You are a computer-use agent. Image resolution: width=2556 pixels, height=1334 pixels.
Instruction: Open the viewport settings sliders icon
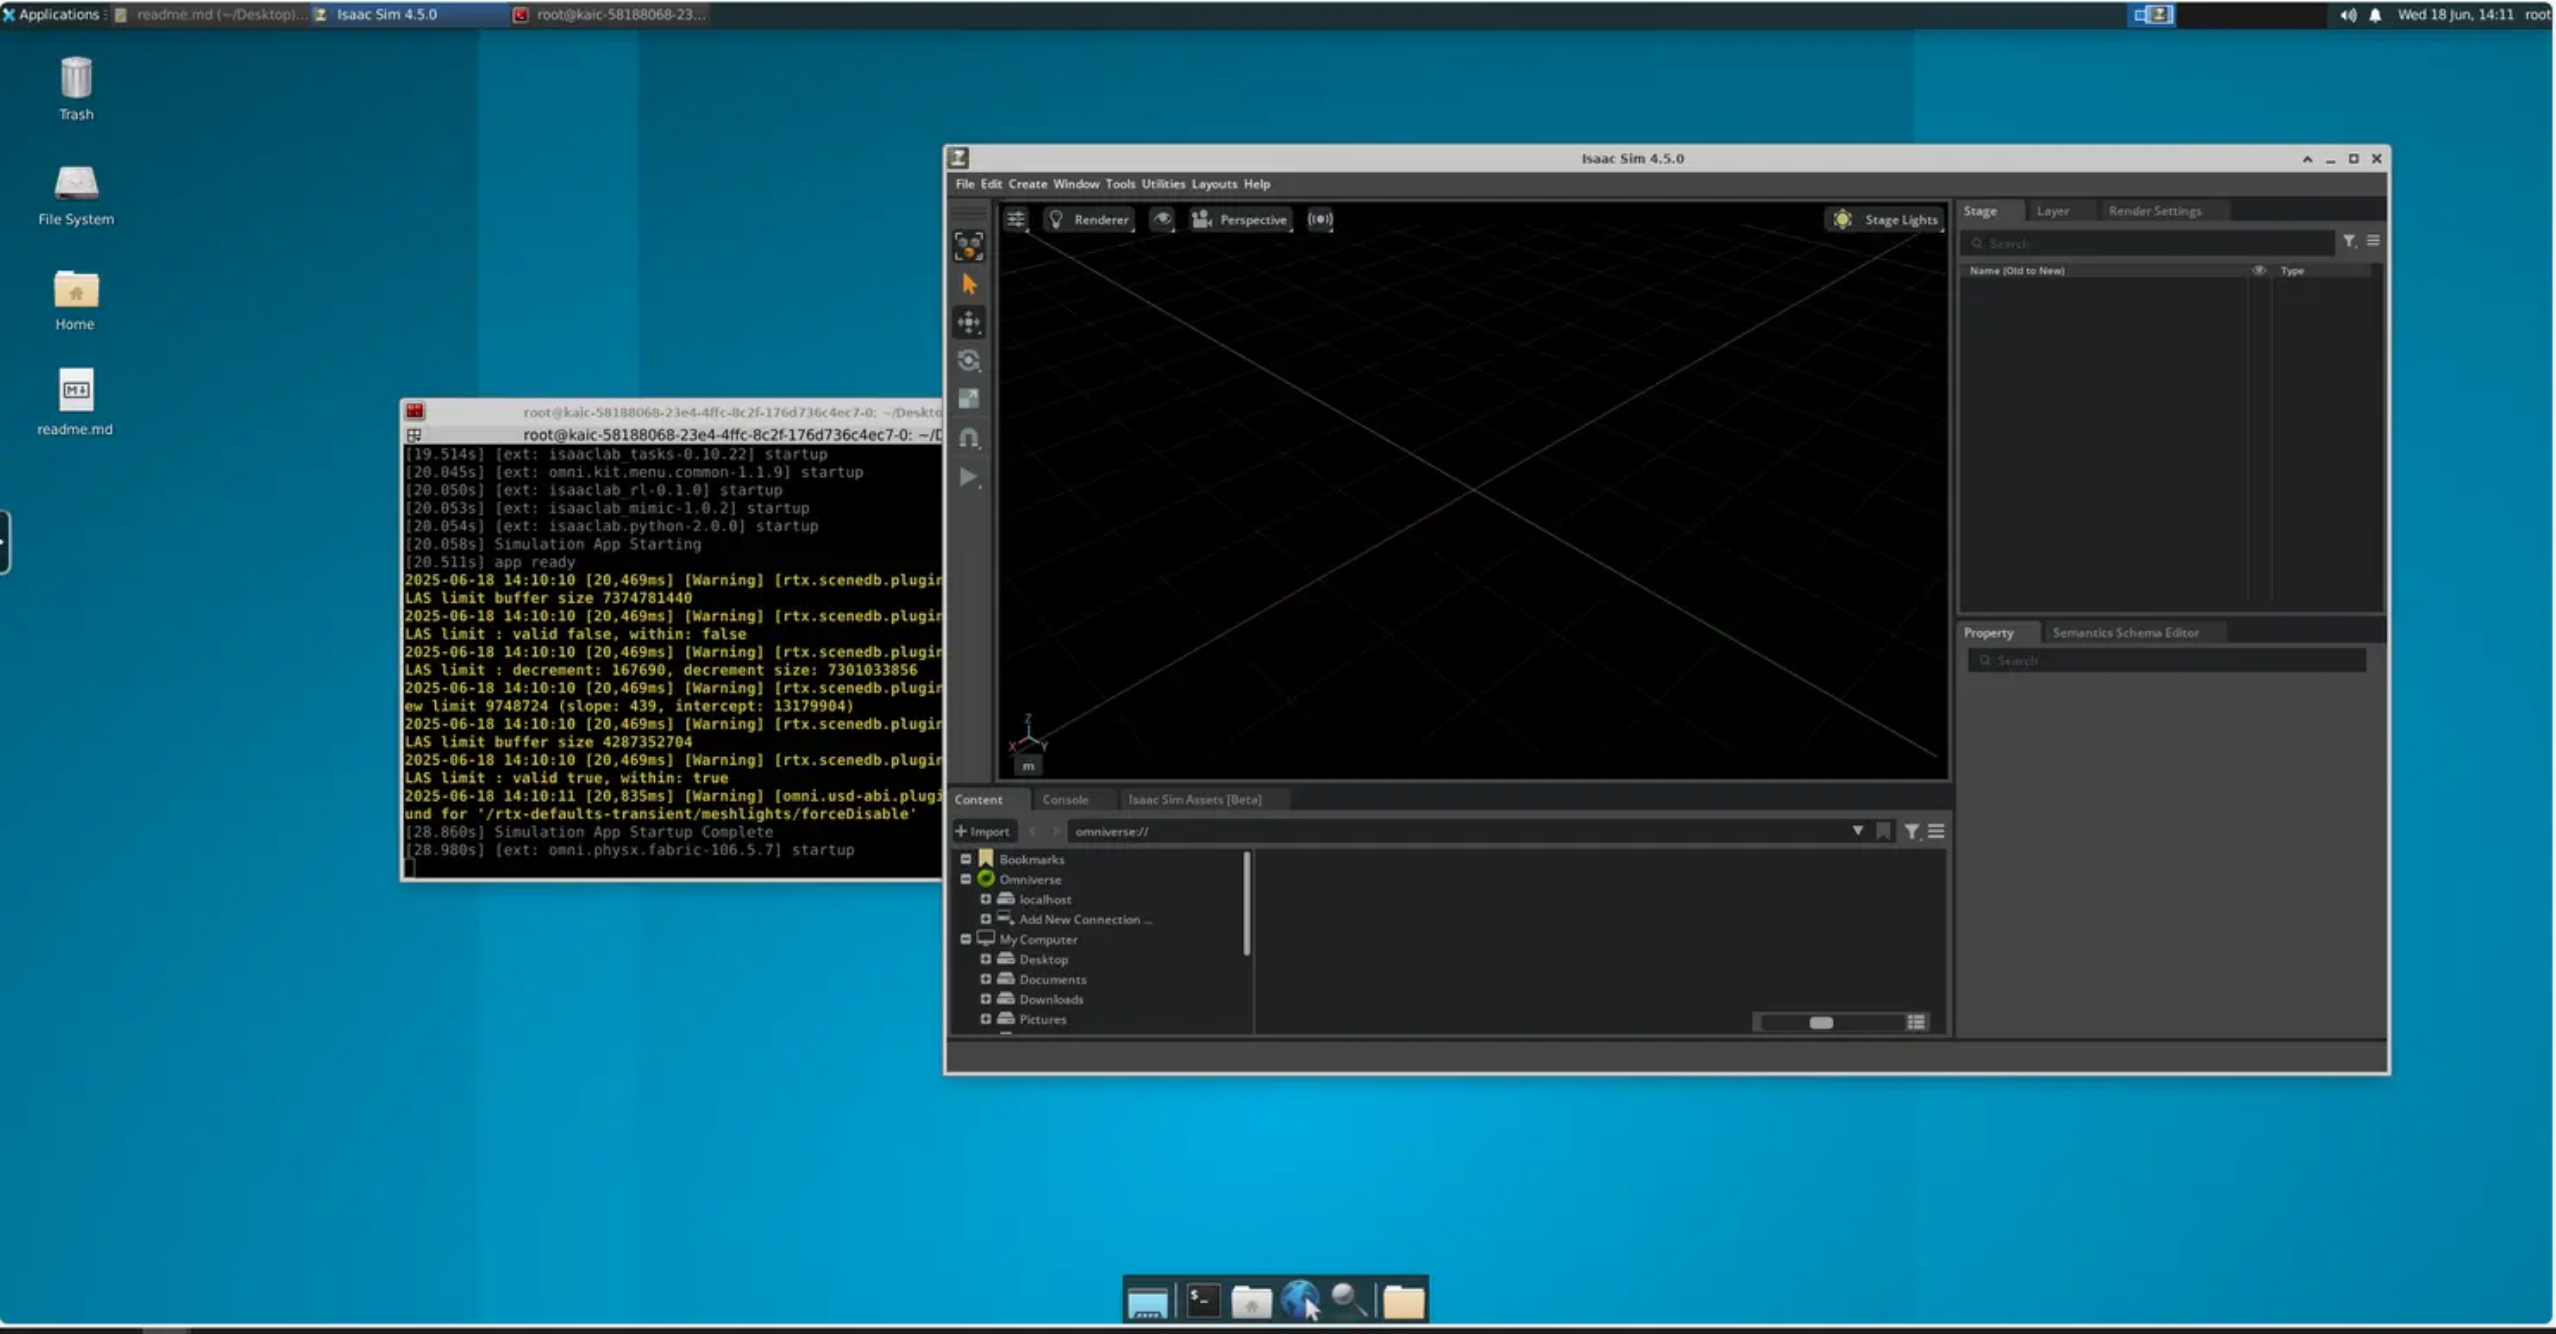coord(1015,219)
